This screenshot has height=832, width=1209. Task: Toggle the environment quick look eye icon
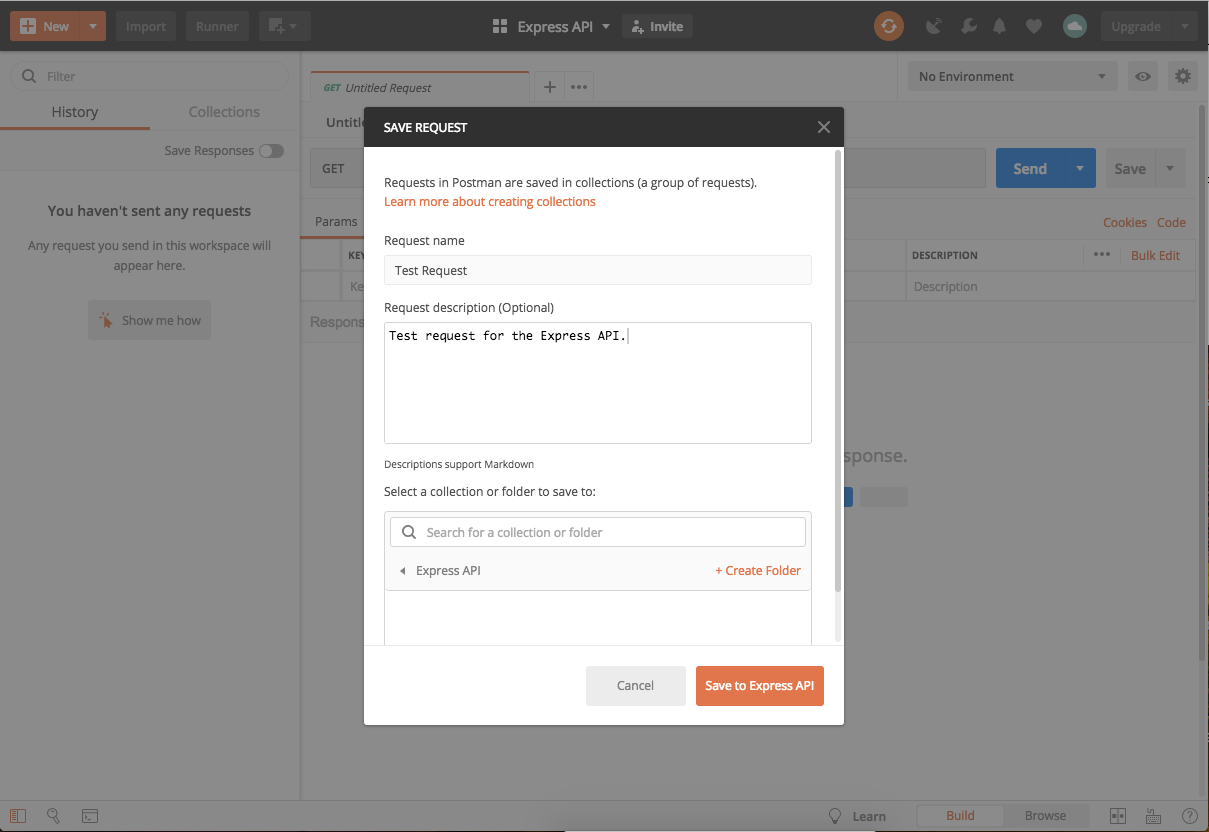pos(1142,76)
